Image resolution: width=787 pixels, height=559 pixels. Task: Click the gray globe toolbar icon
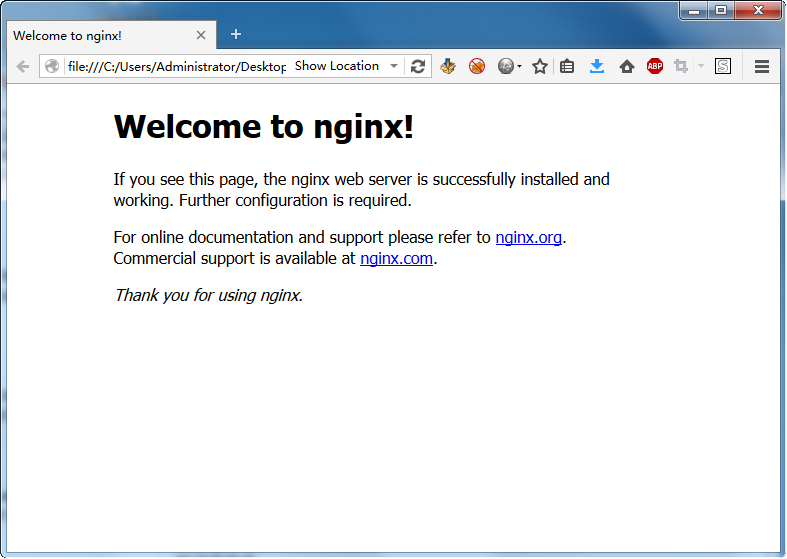click(x=506, y=66)
